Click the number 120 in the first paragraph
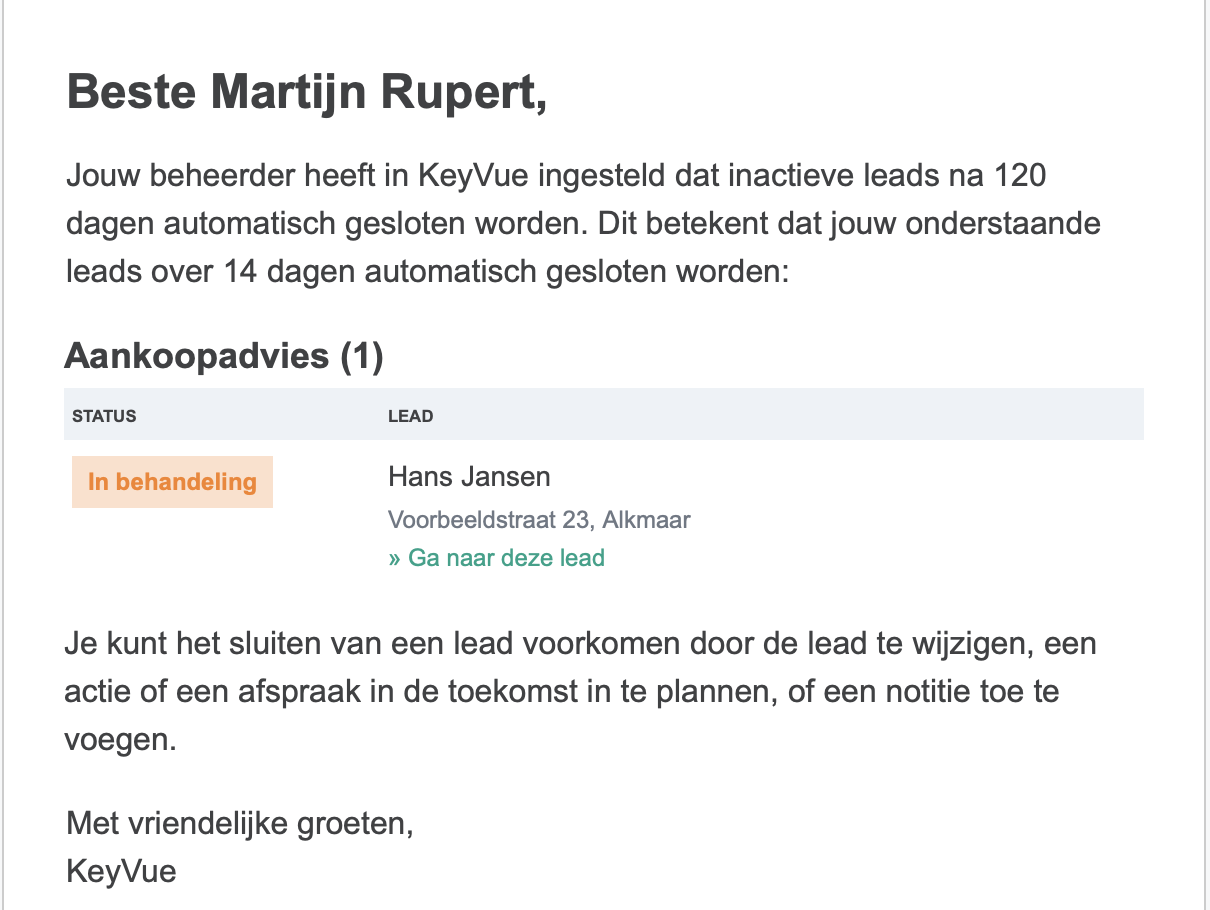 (x=1020, y=177)
